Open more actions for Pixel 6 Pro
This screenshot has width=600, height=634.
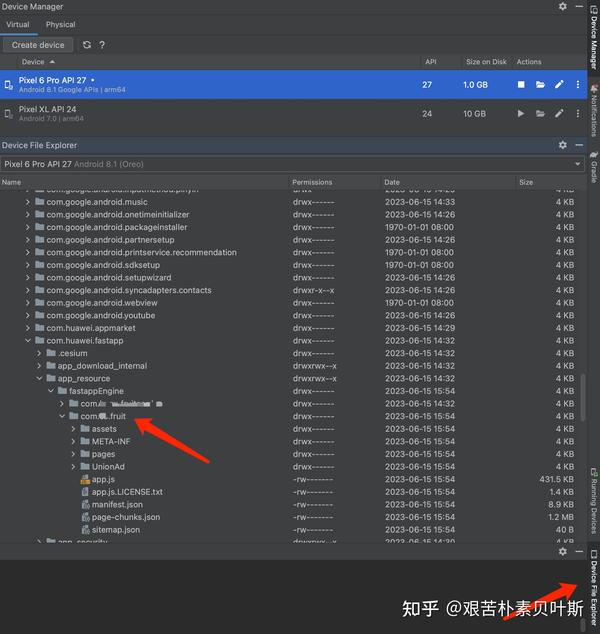coord(578,85)
